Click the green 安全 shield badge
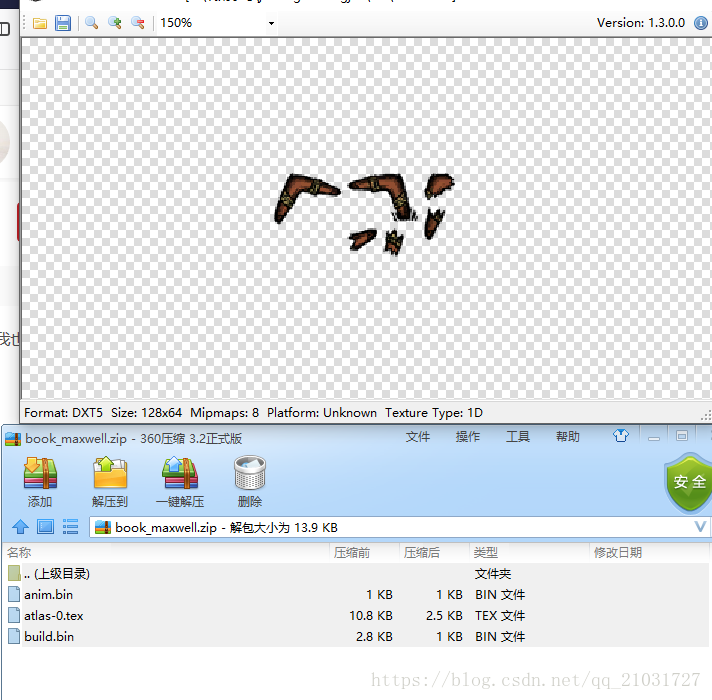 tap(688, 482)
